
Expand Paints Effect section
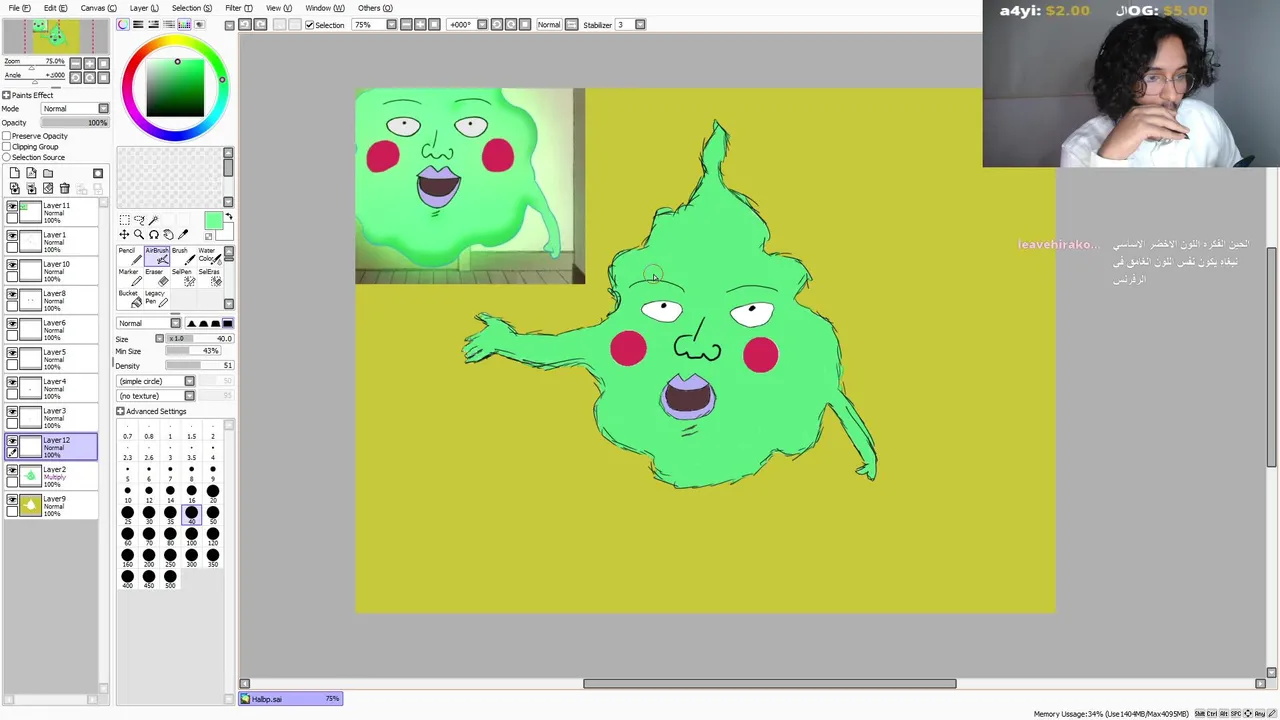[x=6, y=95]
